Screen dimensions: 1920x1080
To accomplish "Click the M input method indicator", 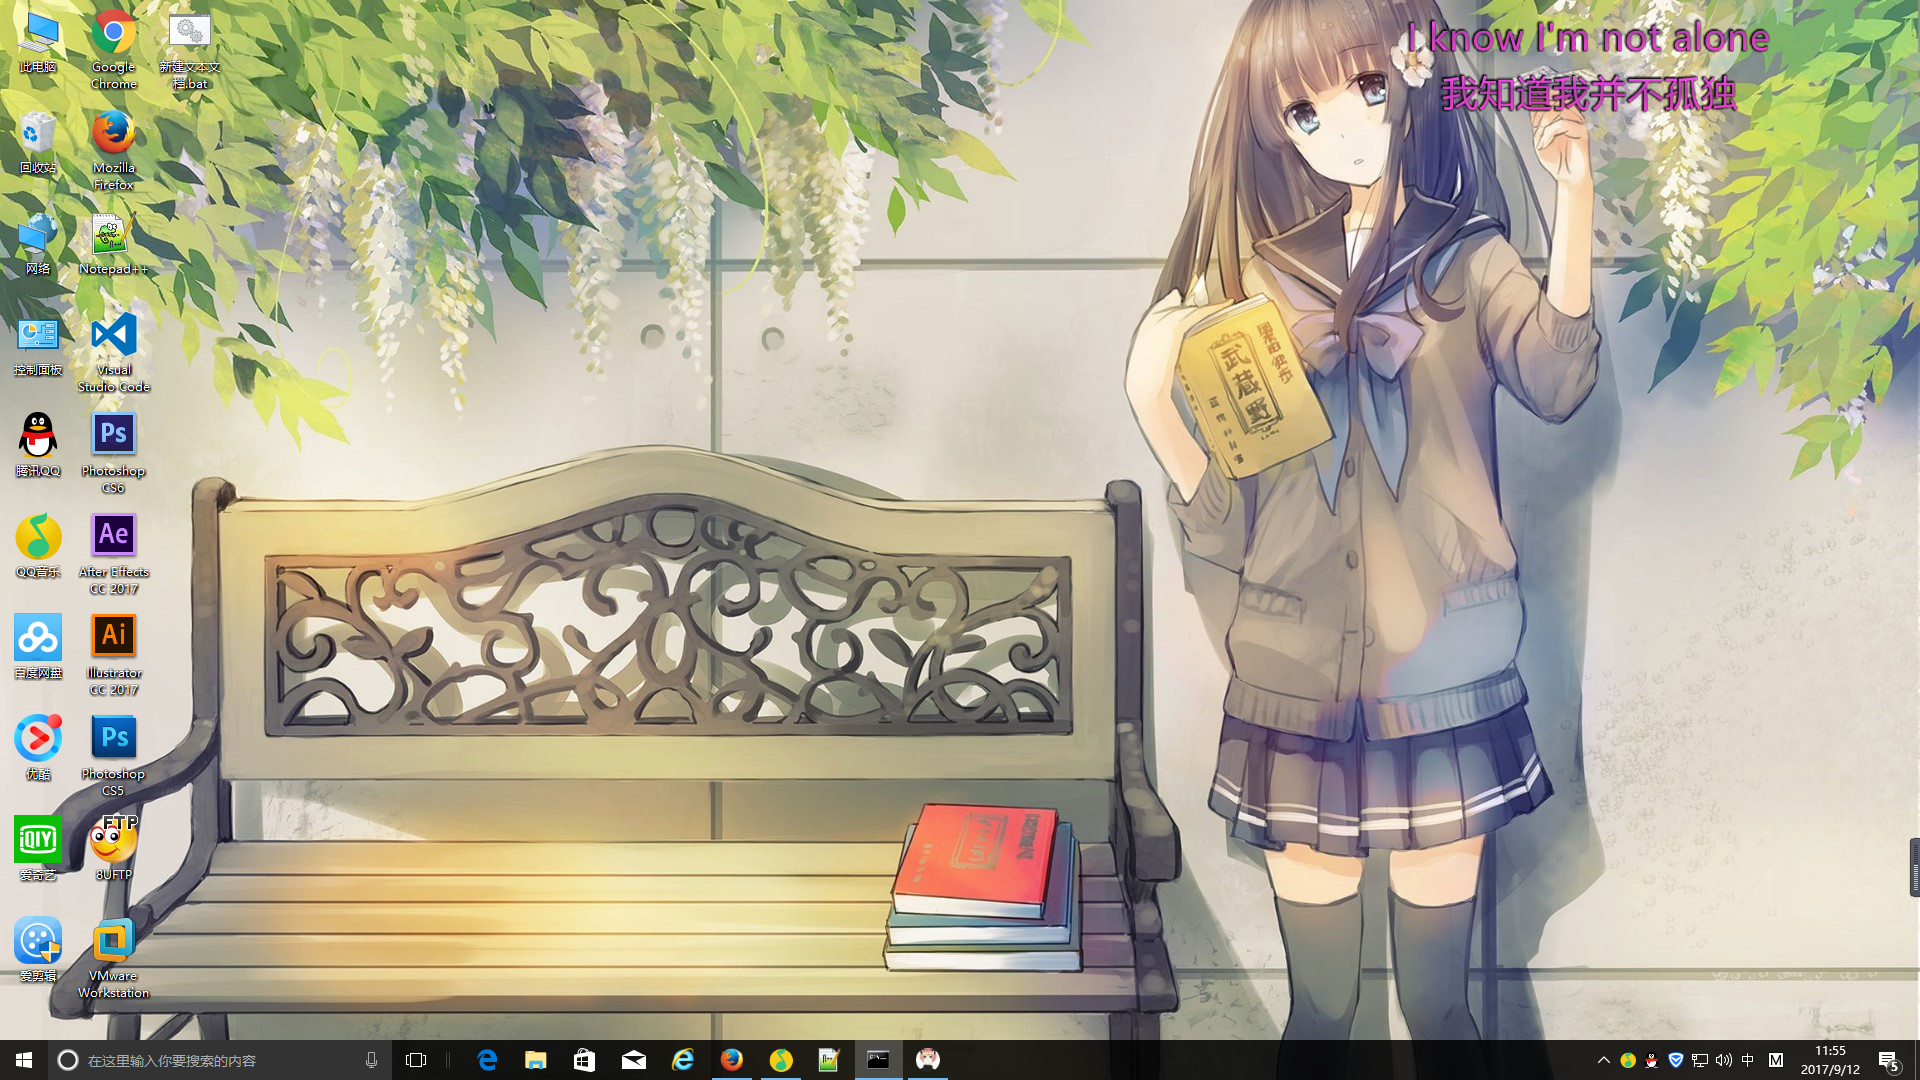I will (x=1776, y=1060).
